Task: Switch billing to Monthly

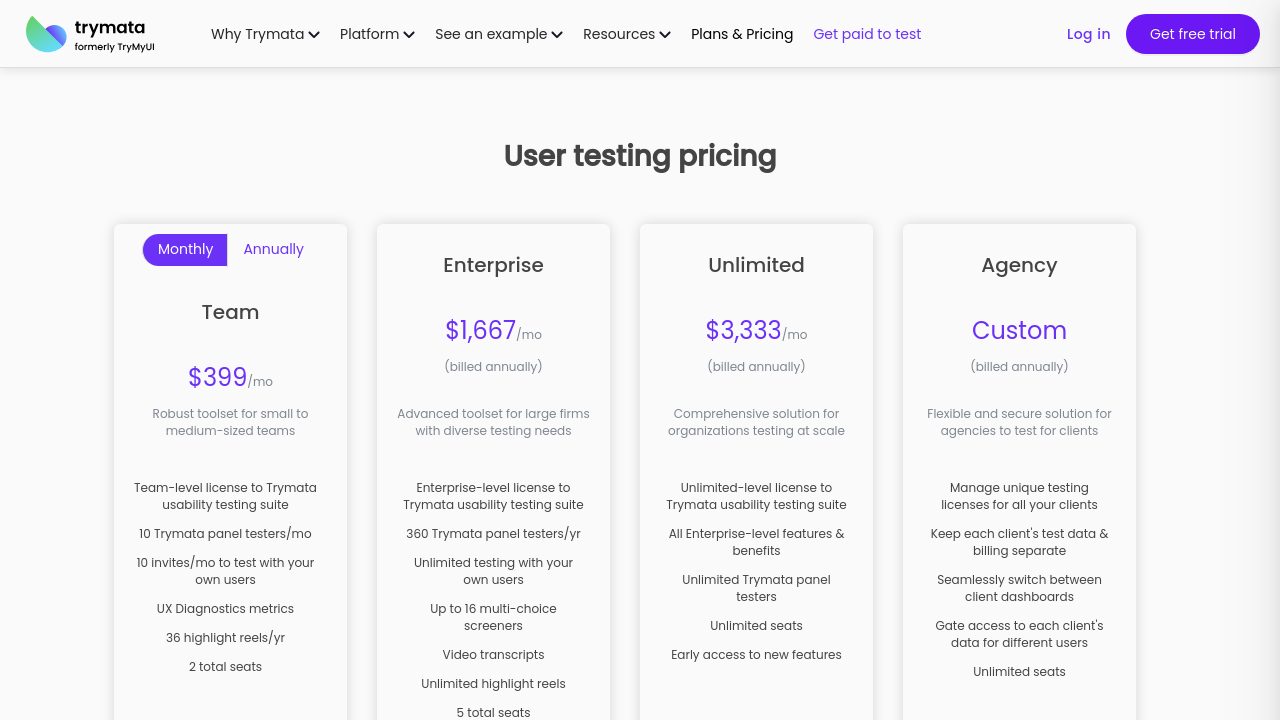Action: coord(185,250)
